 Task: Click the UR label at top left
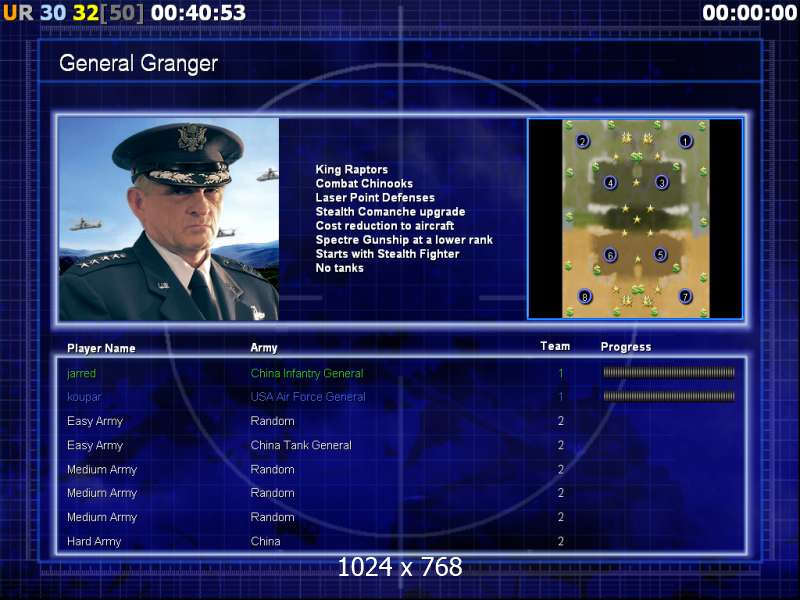pos(18,13)
